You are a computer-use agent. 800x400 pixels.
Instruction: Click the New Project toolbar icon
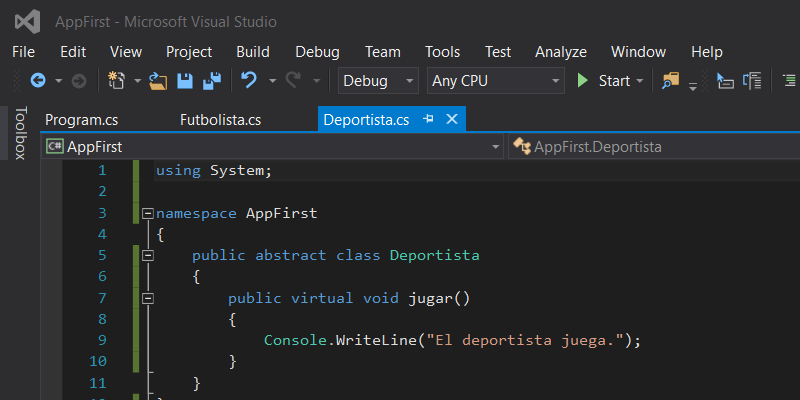116,81
